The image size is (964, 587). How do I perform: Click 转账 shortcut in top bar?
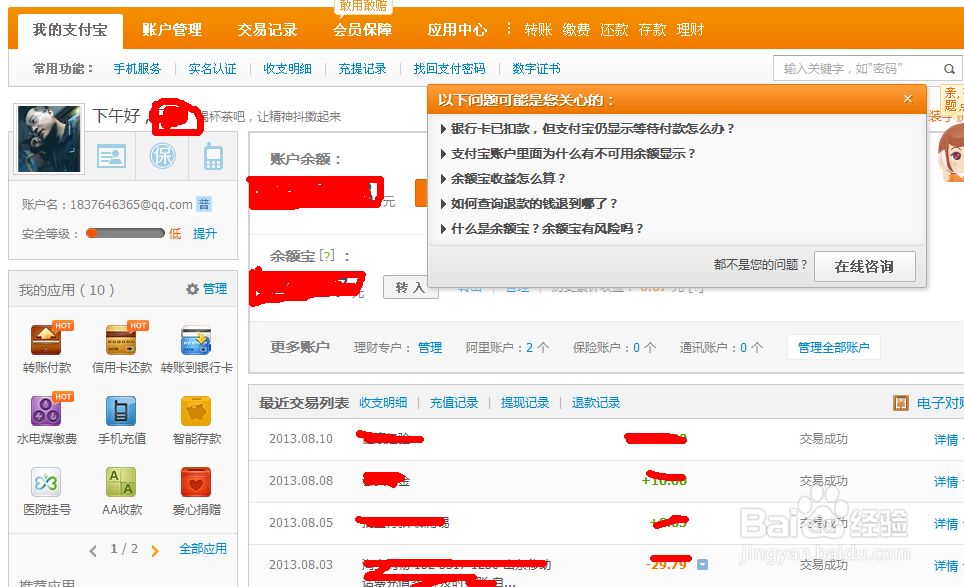pyautogui.click(x=538, y=30)
